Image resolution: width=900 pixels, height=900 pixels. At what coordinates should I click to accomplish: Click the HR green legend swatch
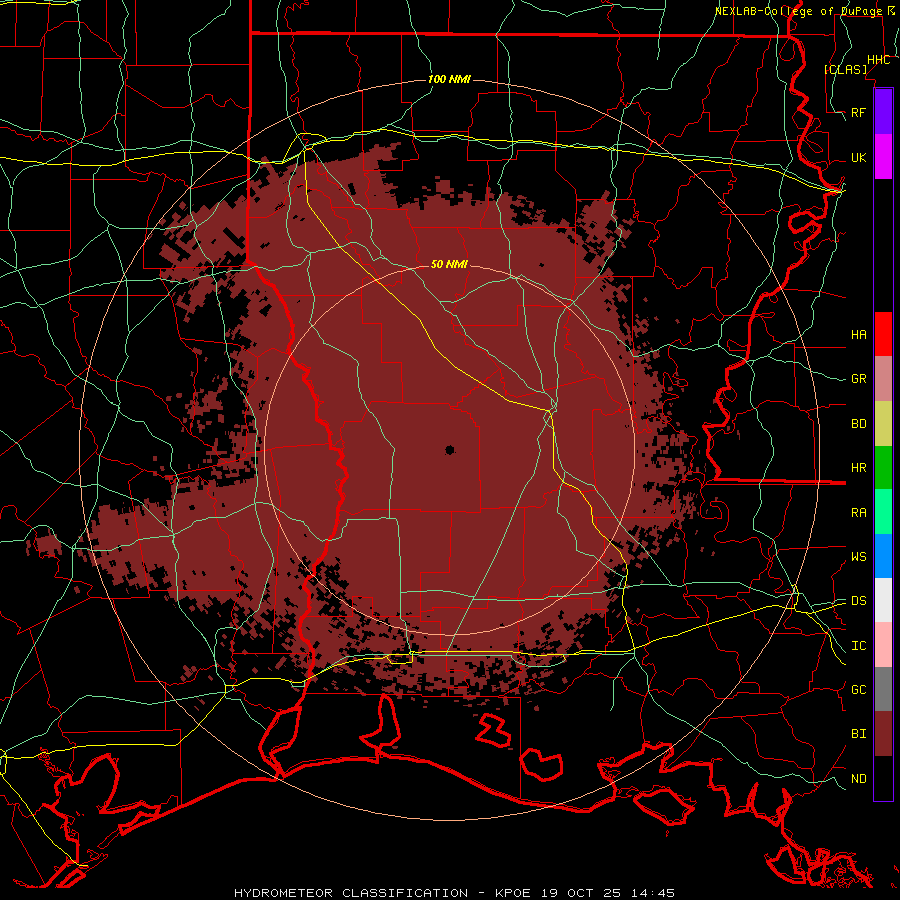coord(883,468)
